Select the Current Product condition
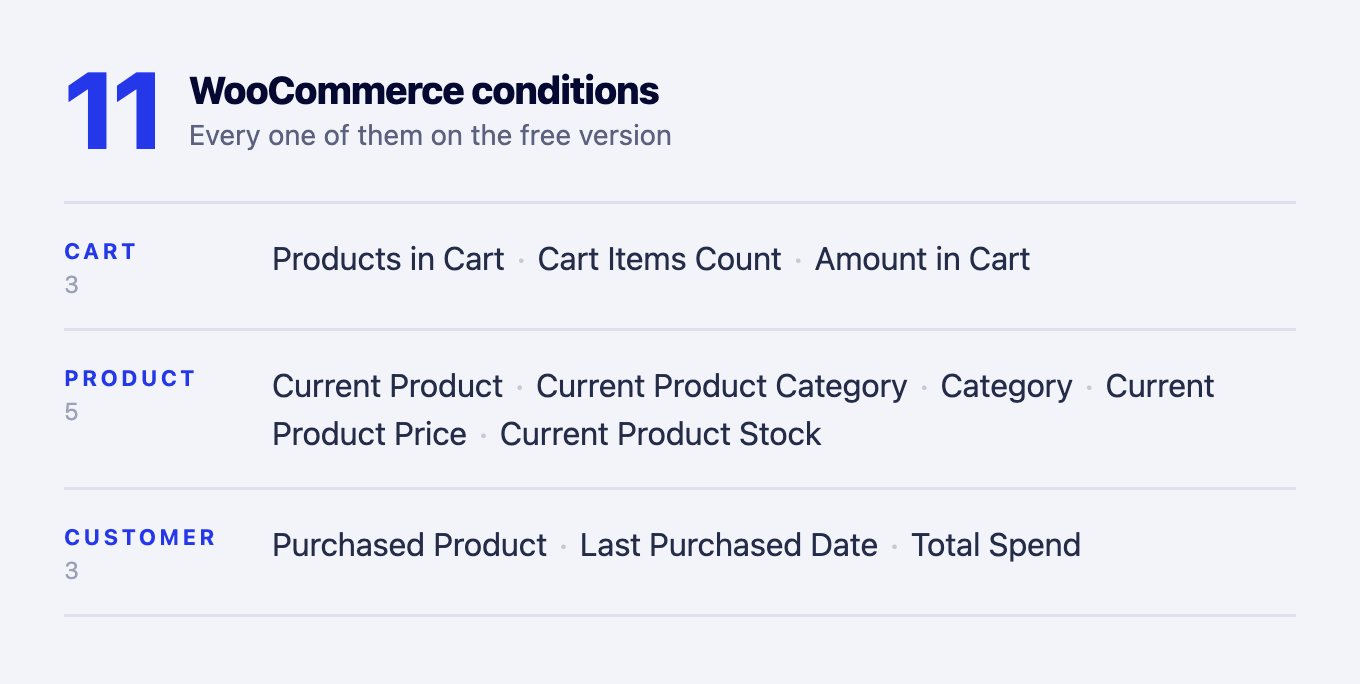This screenshot has width=1360, height=684. pyautogui.click(x=388, y=386)
